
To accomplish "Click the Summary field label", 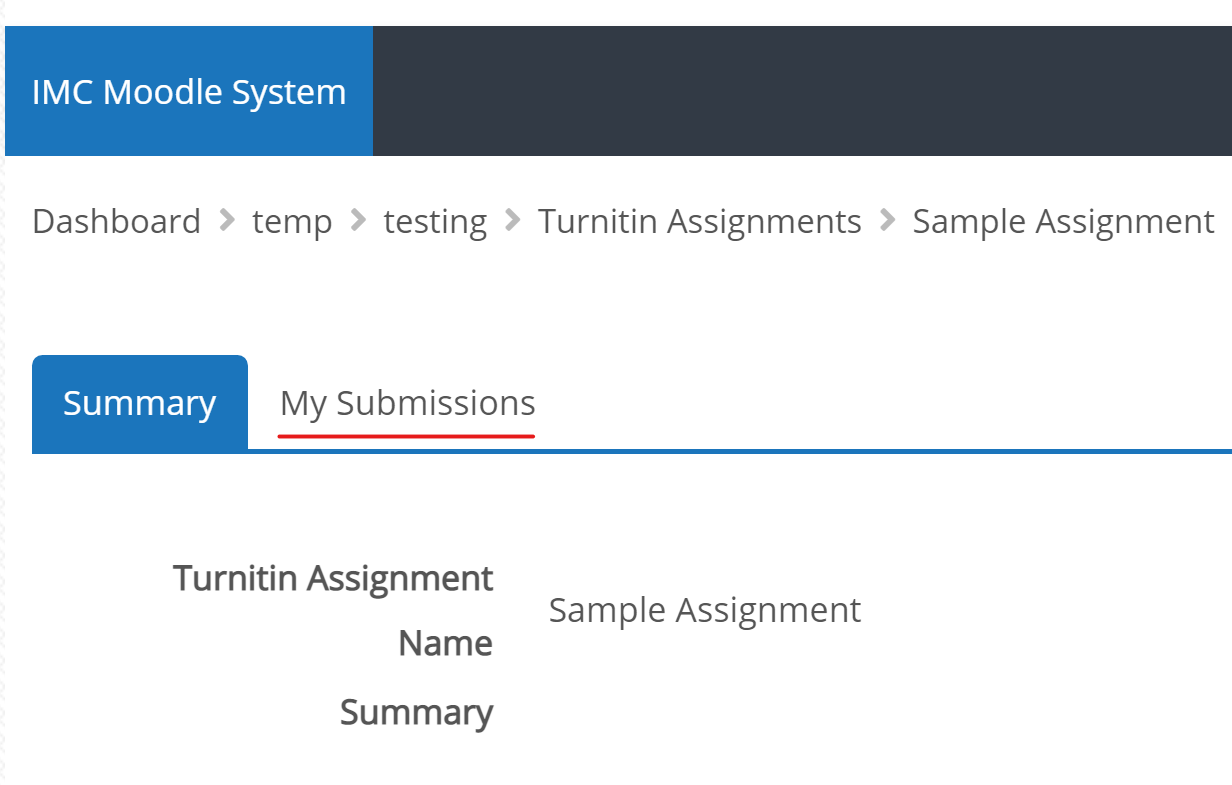I will click(416, 712).
